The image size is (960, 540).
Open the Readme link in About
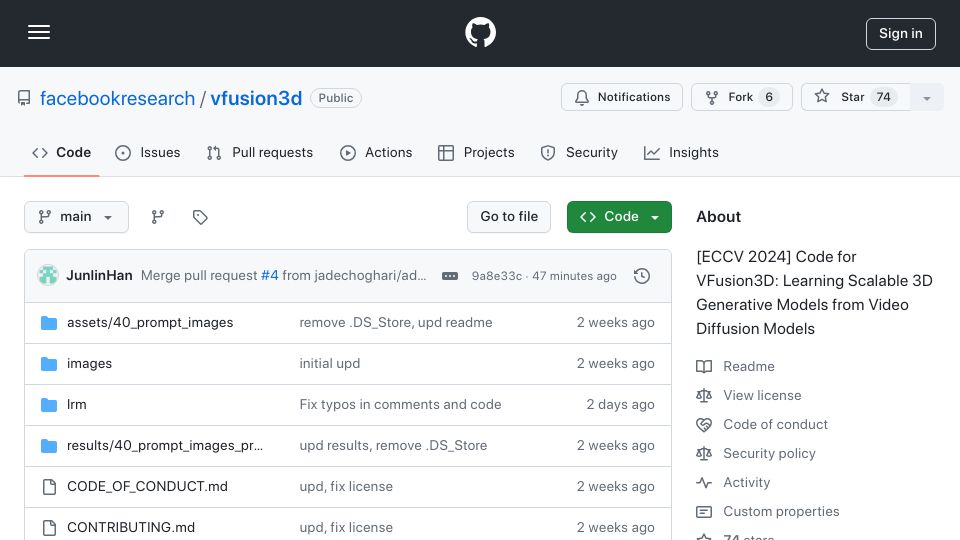(x=749, y=366)
